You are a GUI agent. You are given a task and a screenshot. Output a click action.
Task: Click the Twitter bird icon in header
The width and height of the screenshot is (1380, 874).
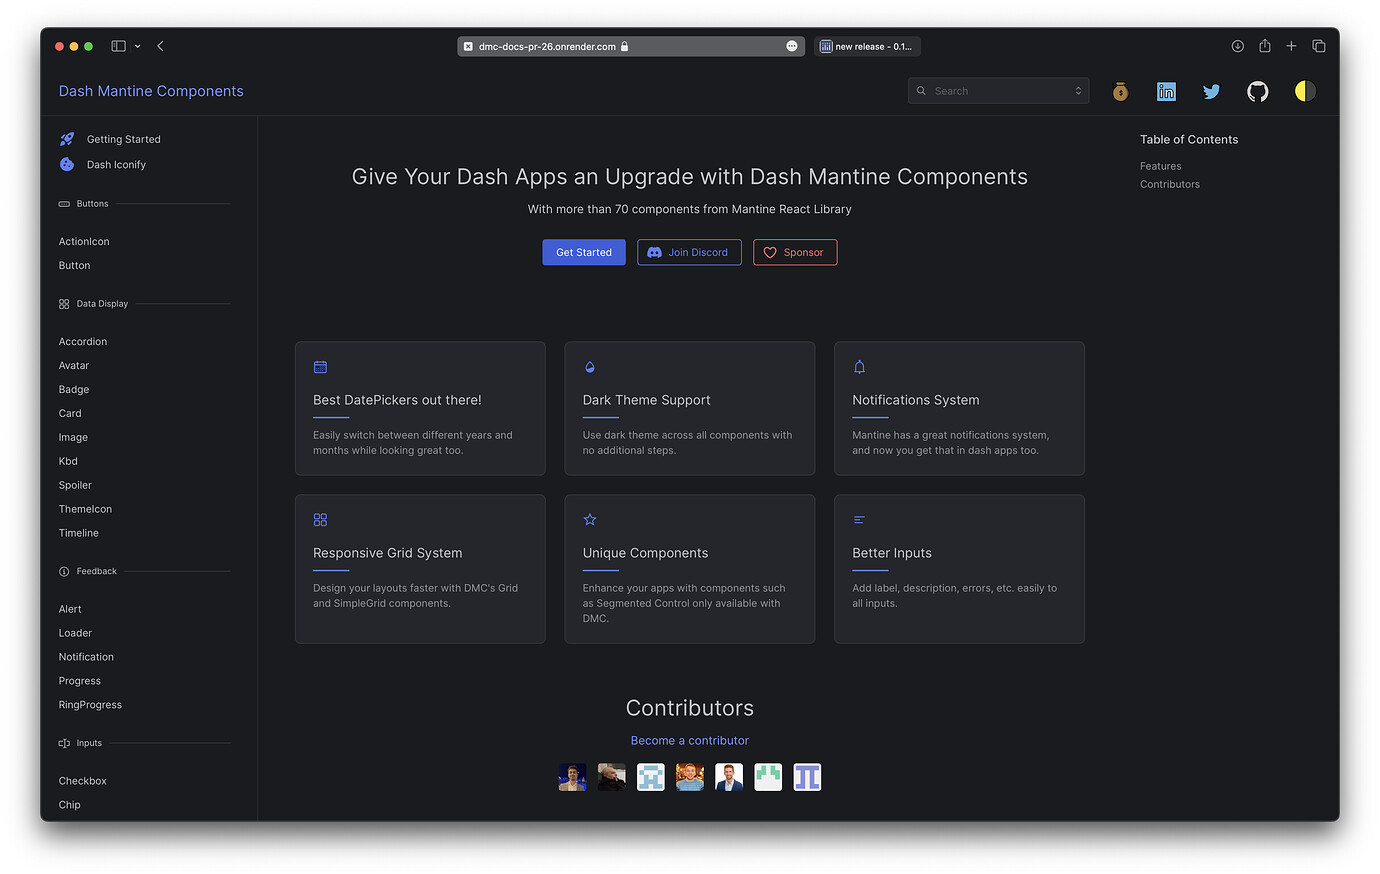(1211, 91)
